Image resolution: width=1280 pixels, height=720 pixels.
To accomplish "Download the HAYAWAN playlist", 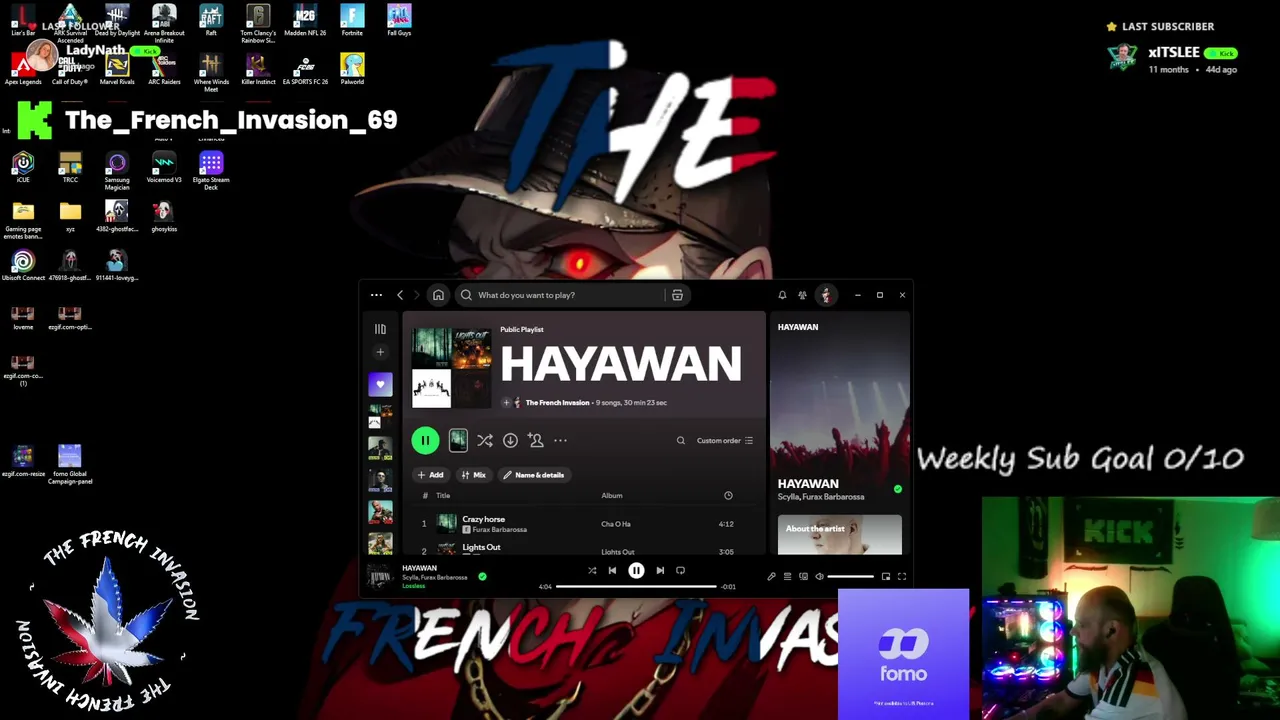I will pos(510,440).
